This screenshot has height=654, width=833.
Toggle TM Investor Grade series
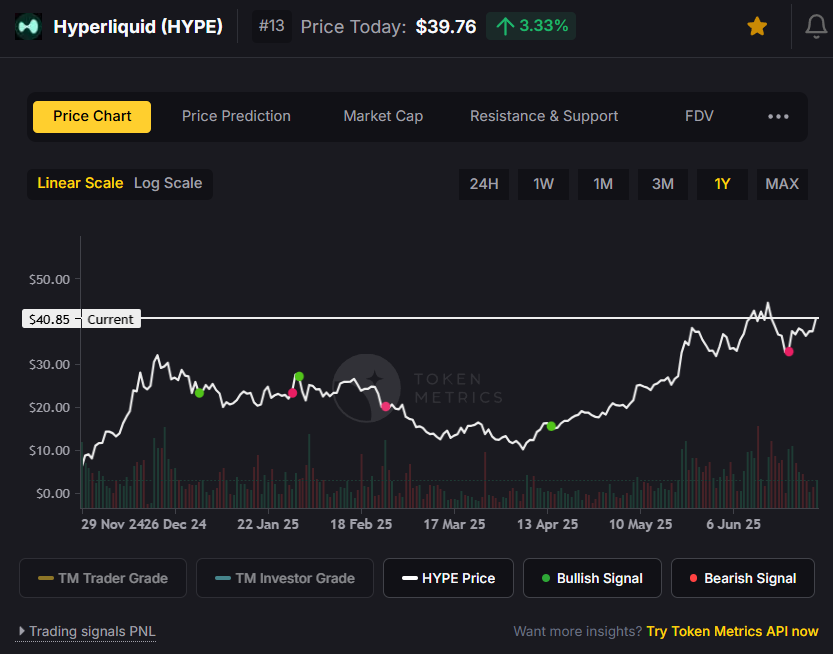click(285, 578)
